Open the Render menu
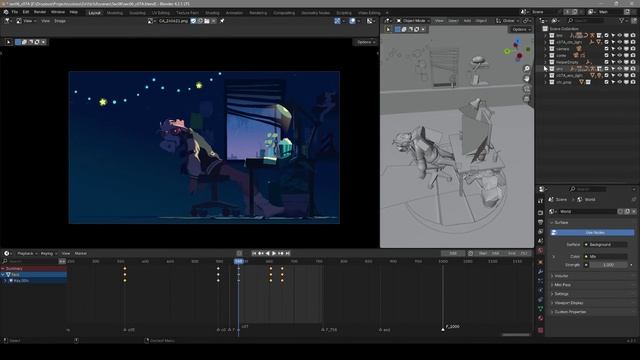Screen dimensions: 640x360 40,12
